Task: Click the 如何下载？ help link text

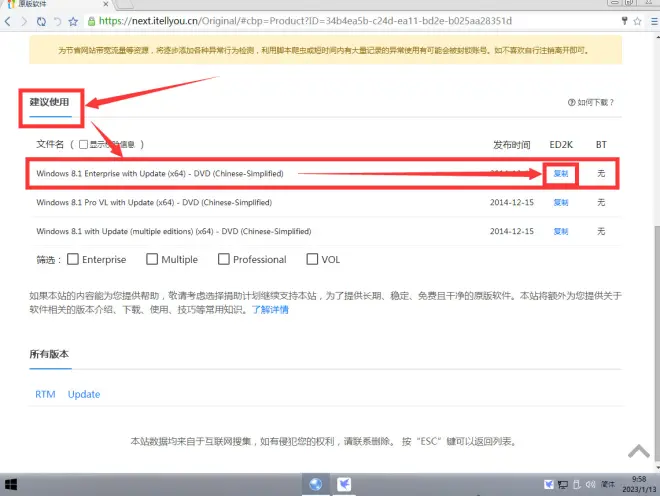Action: 596,102
